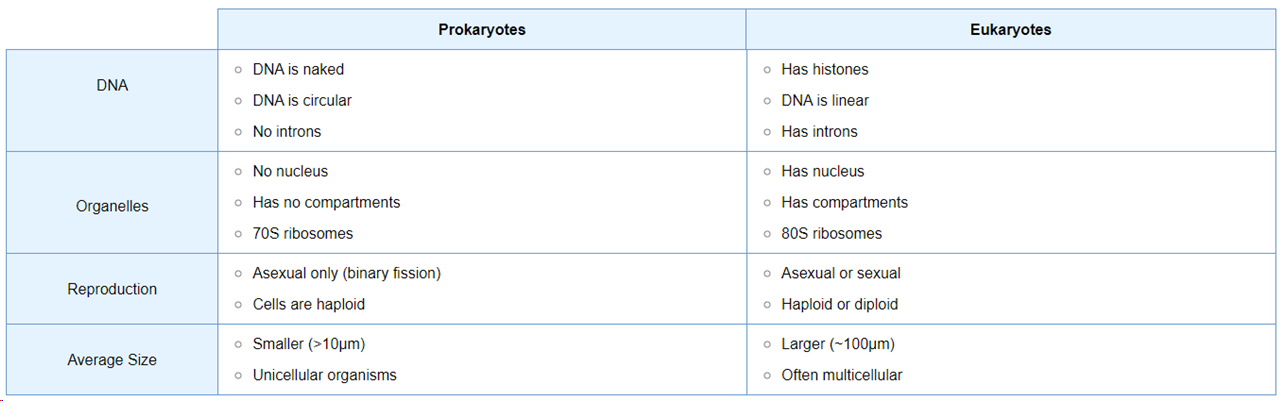Image resolution: width=1280 pixels, height=401 pixels.
Task: Click the Prokaryotes column header
Action: (481, 30)
